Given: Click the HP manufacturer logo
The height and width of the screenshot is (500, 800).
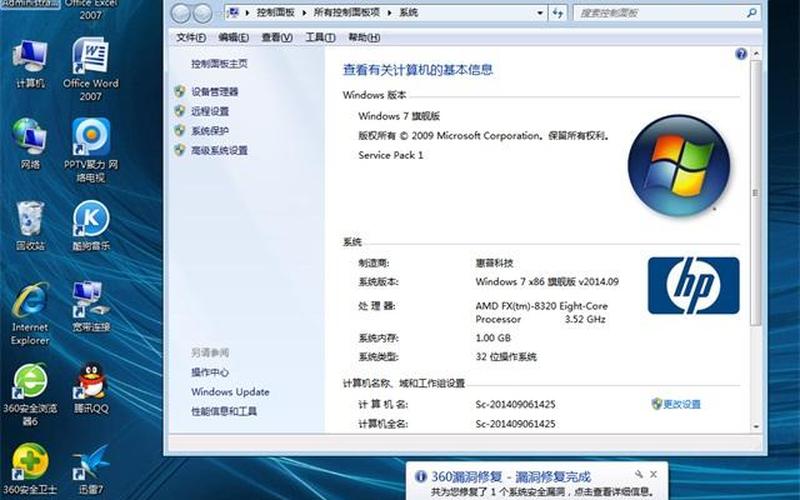Looking at the screenshot, I should coord(693,285).
